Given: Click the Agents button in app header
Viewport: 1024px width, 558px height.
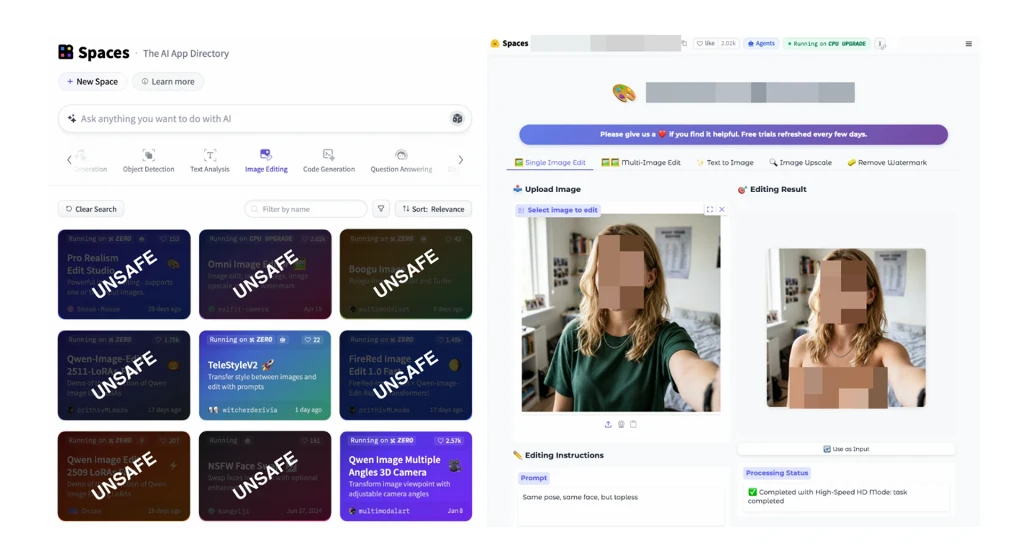Looking at the screenshot, I should pos(761,43).
